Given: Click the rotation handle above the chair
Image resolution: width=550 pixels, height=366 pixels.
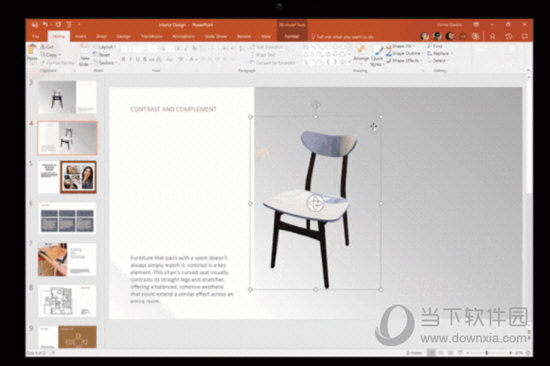Looking at the screenshot, I should click(316, 105).
